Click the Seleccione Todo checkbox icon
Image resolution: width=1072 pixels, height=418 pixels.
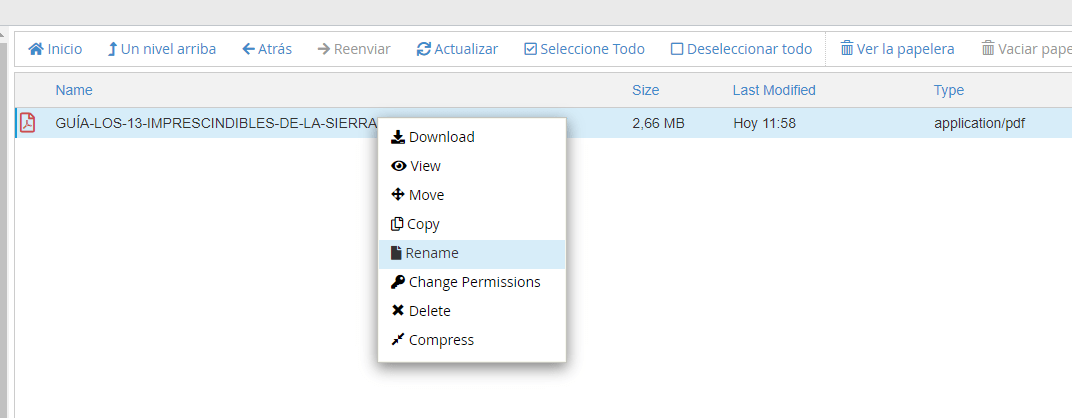pos(531,49)
